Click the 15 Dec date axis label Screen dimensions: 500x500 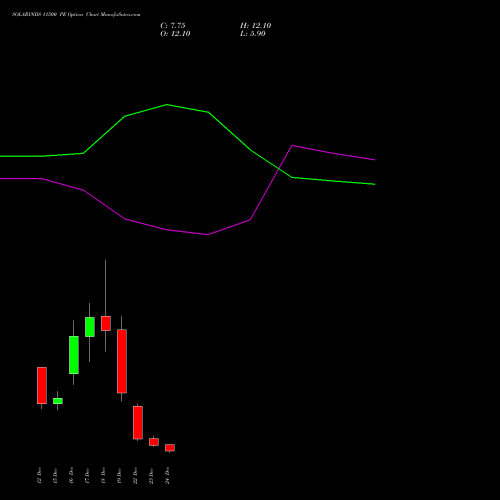coord(55,475)
